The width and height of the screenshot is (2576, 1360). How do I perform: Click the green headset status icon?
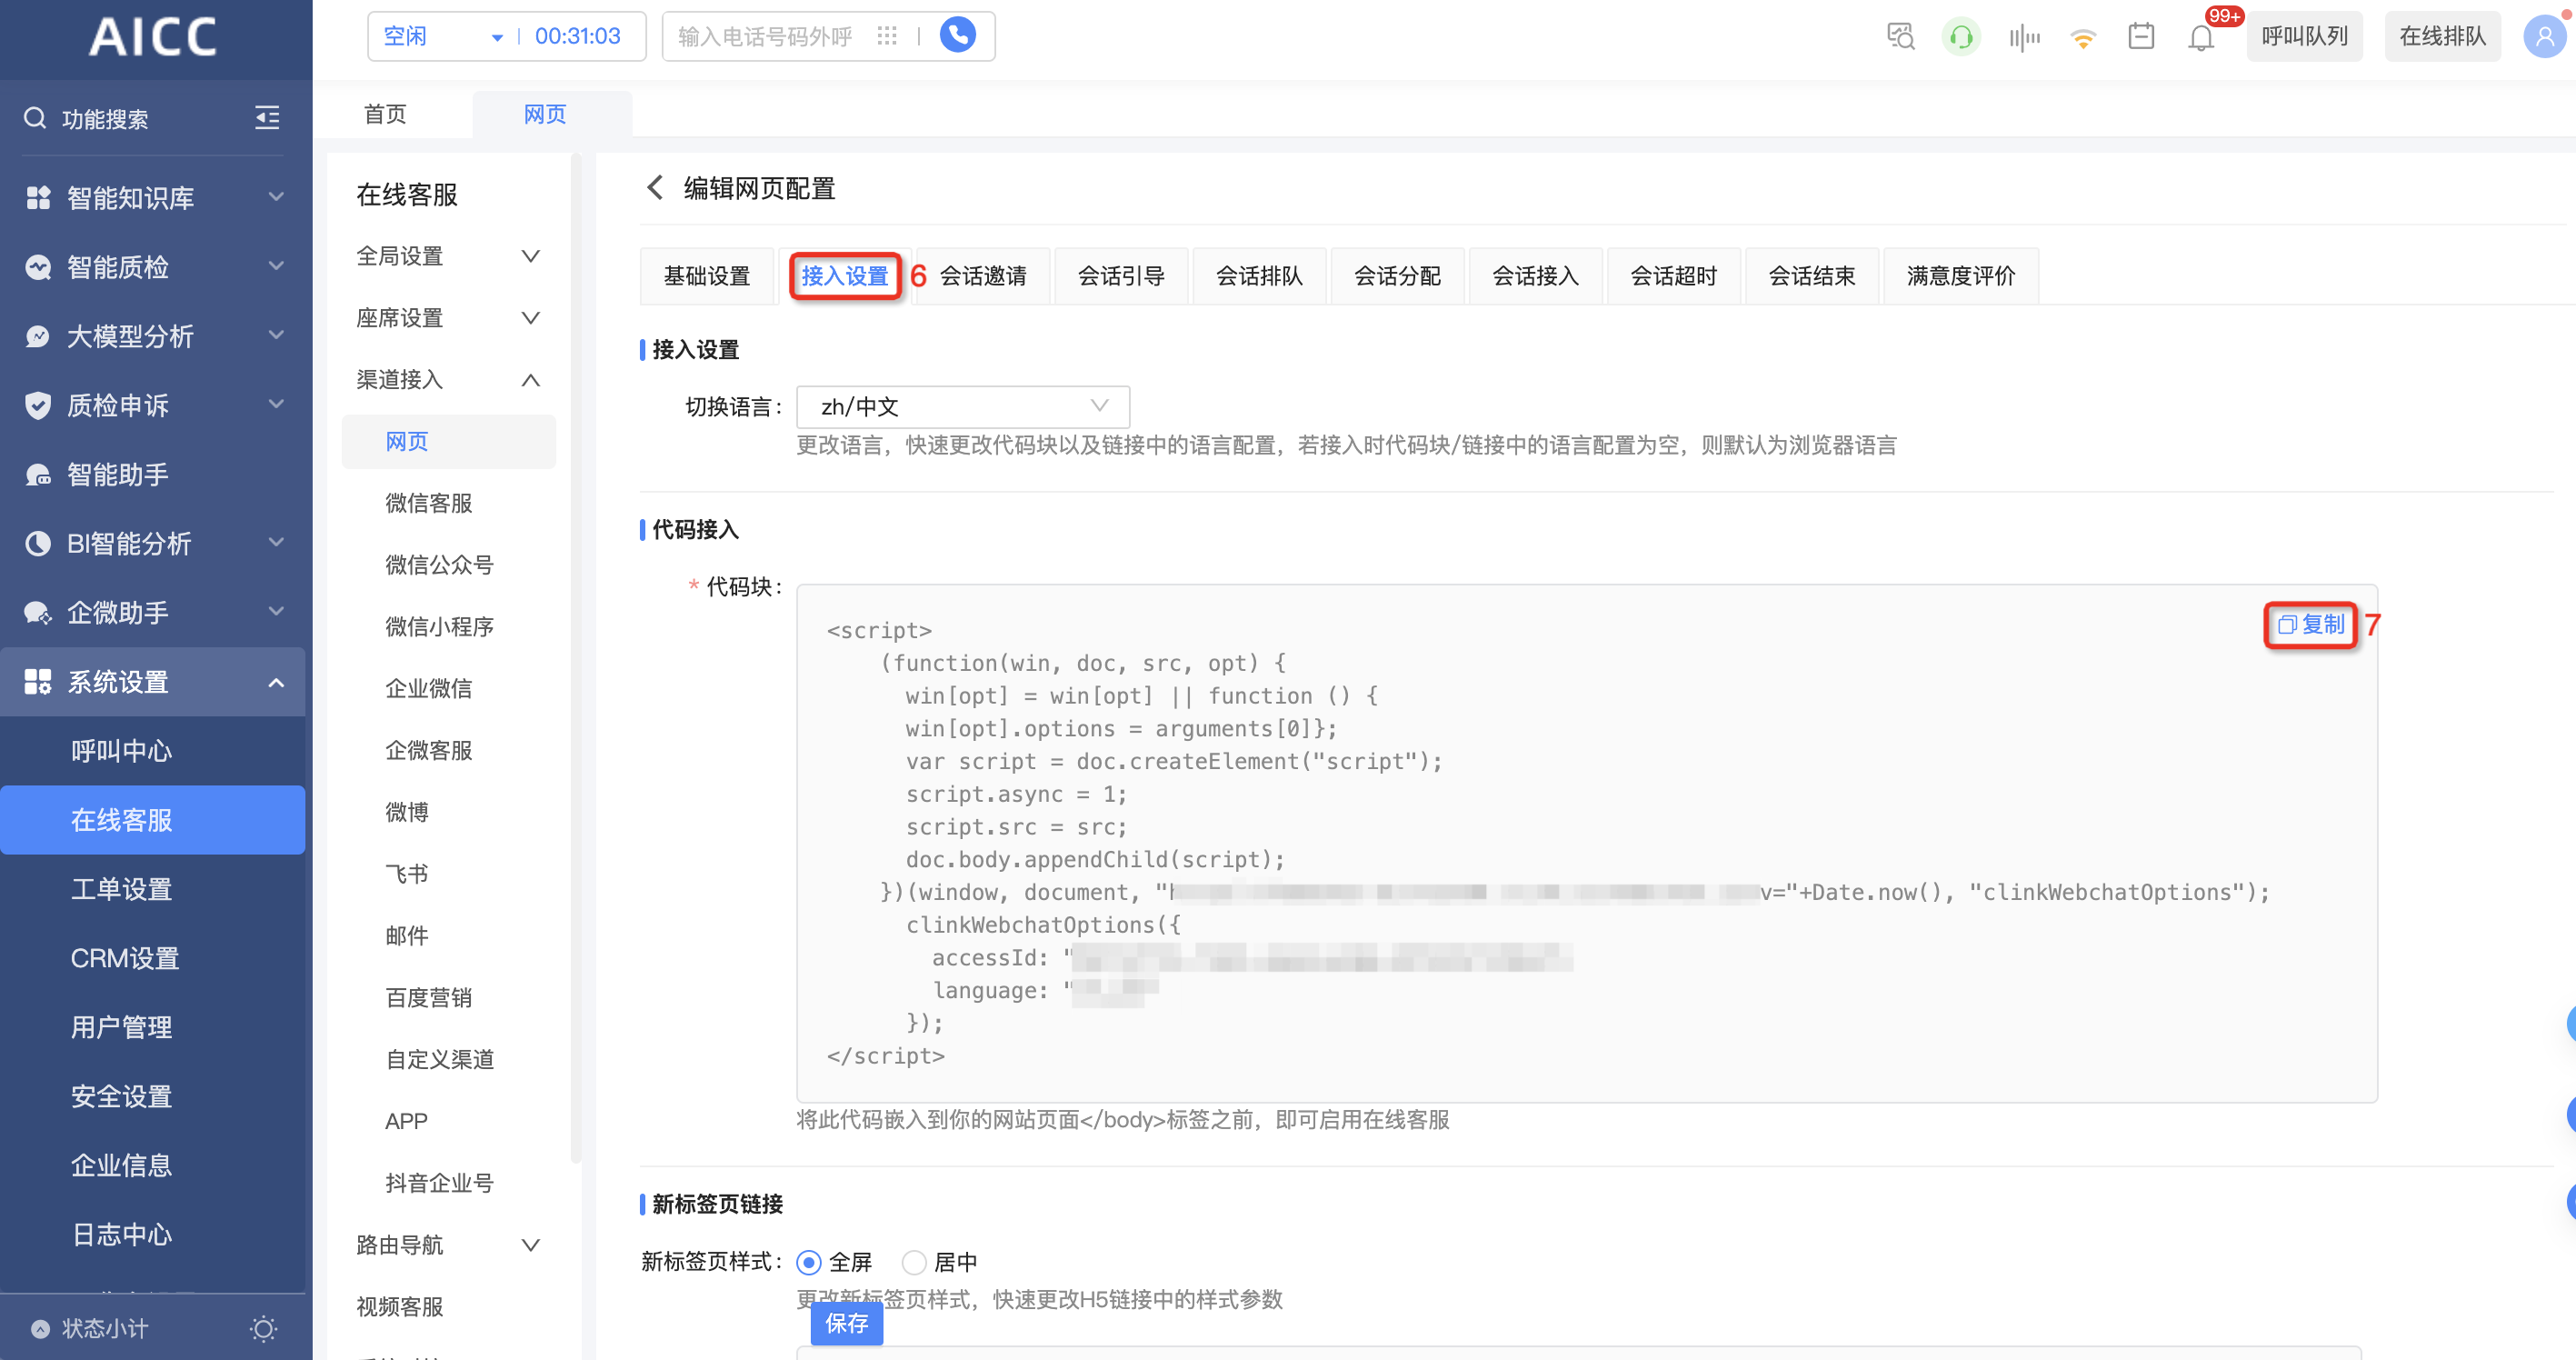tap(1960, 37)
